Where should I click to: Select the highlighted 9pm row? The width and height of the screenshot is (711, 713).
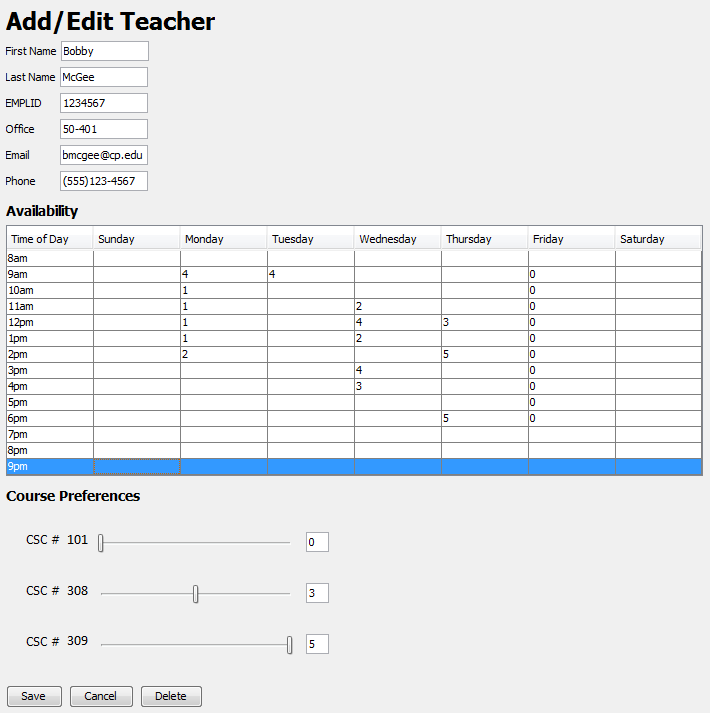point(50,467)
